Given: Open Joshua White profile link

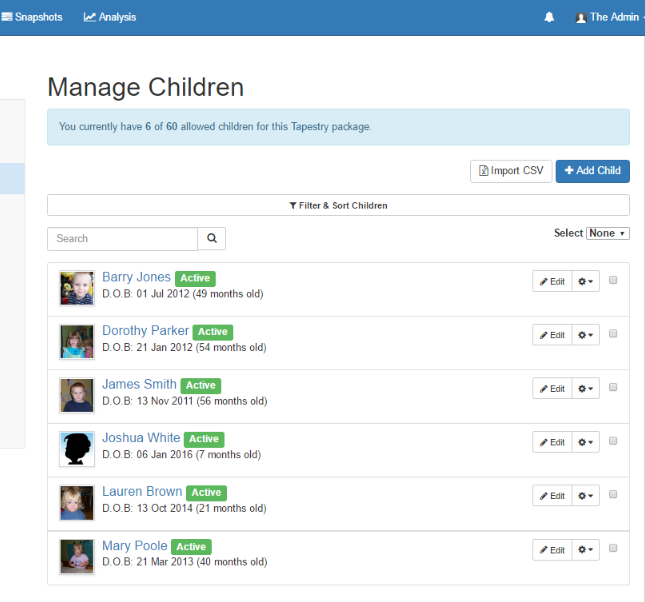Looking at the screenshot, I should [x=141, y=438].
